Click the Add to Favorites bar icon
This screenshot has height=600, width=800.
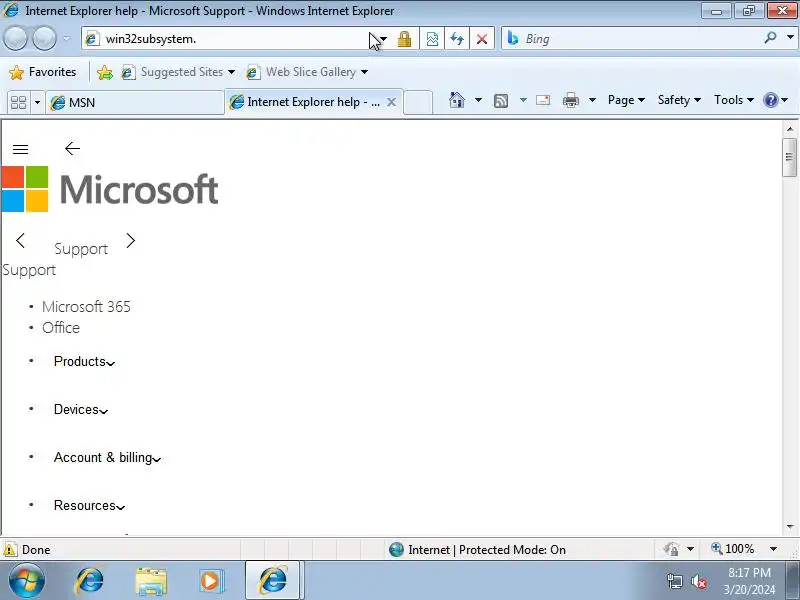click(105, 72)
